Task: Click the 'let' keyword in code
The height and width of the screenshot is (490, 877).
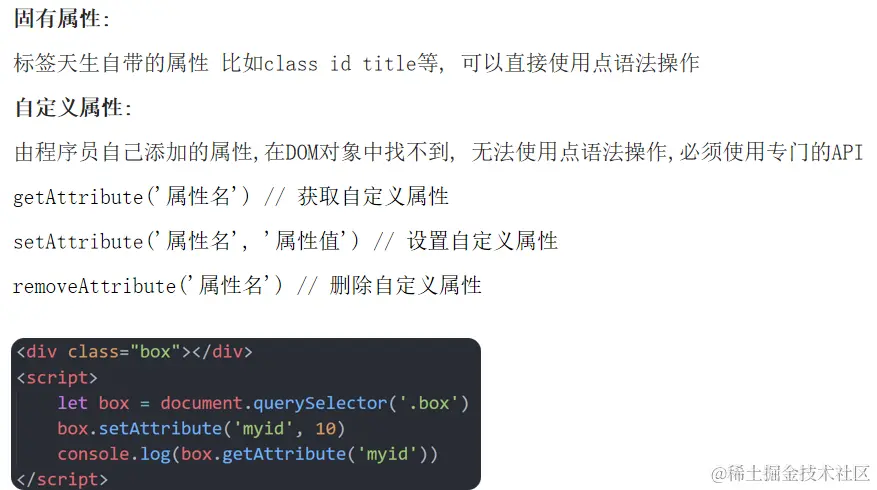Action: pos(73,403)
